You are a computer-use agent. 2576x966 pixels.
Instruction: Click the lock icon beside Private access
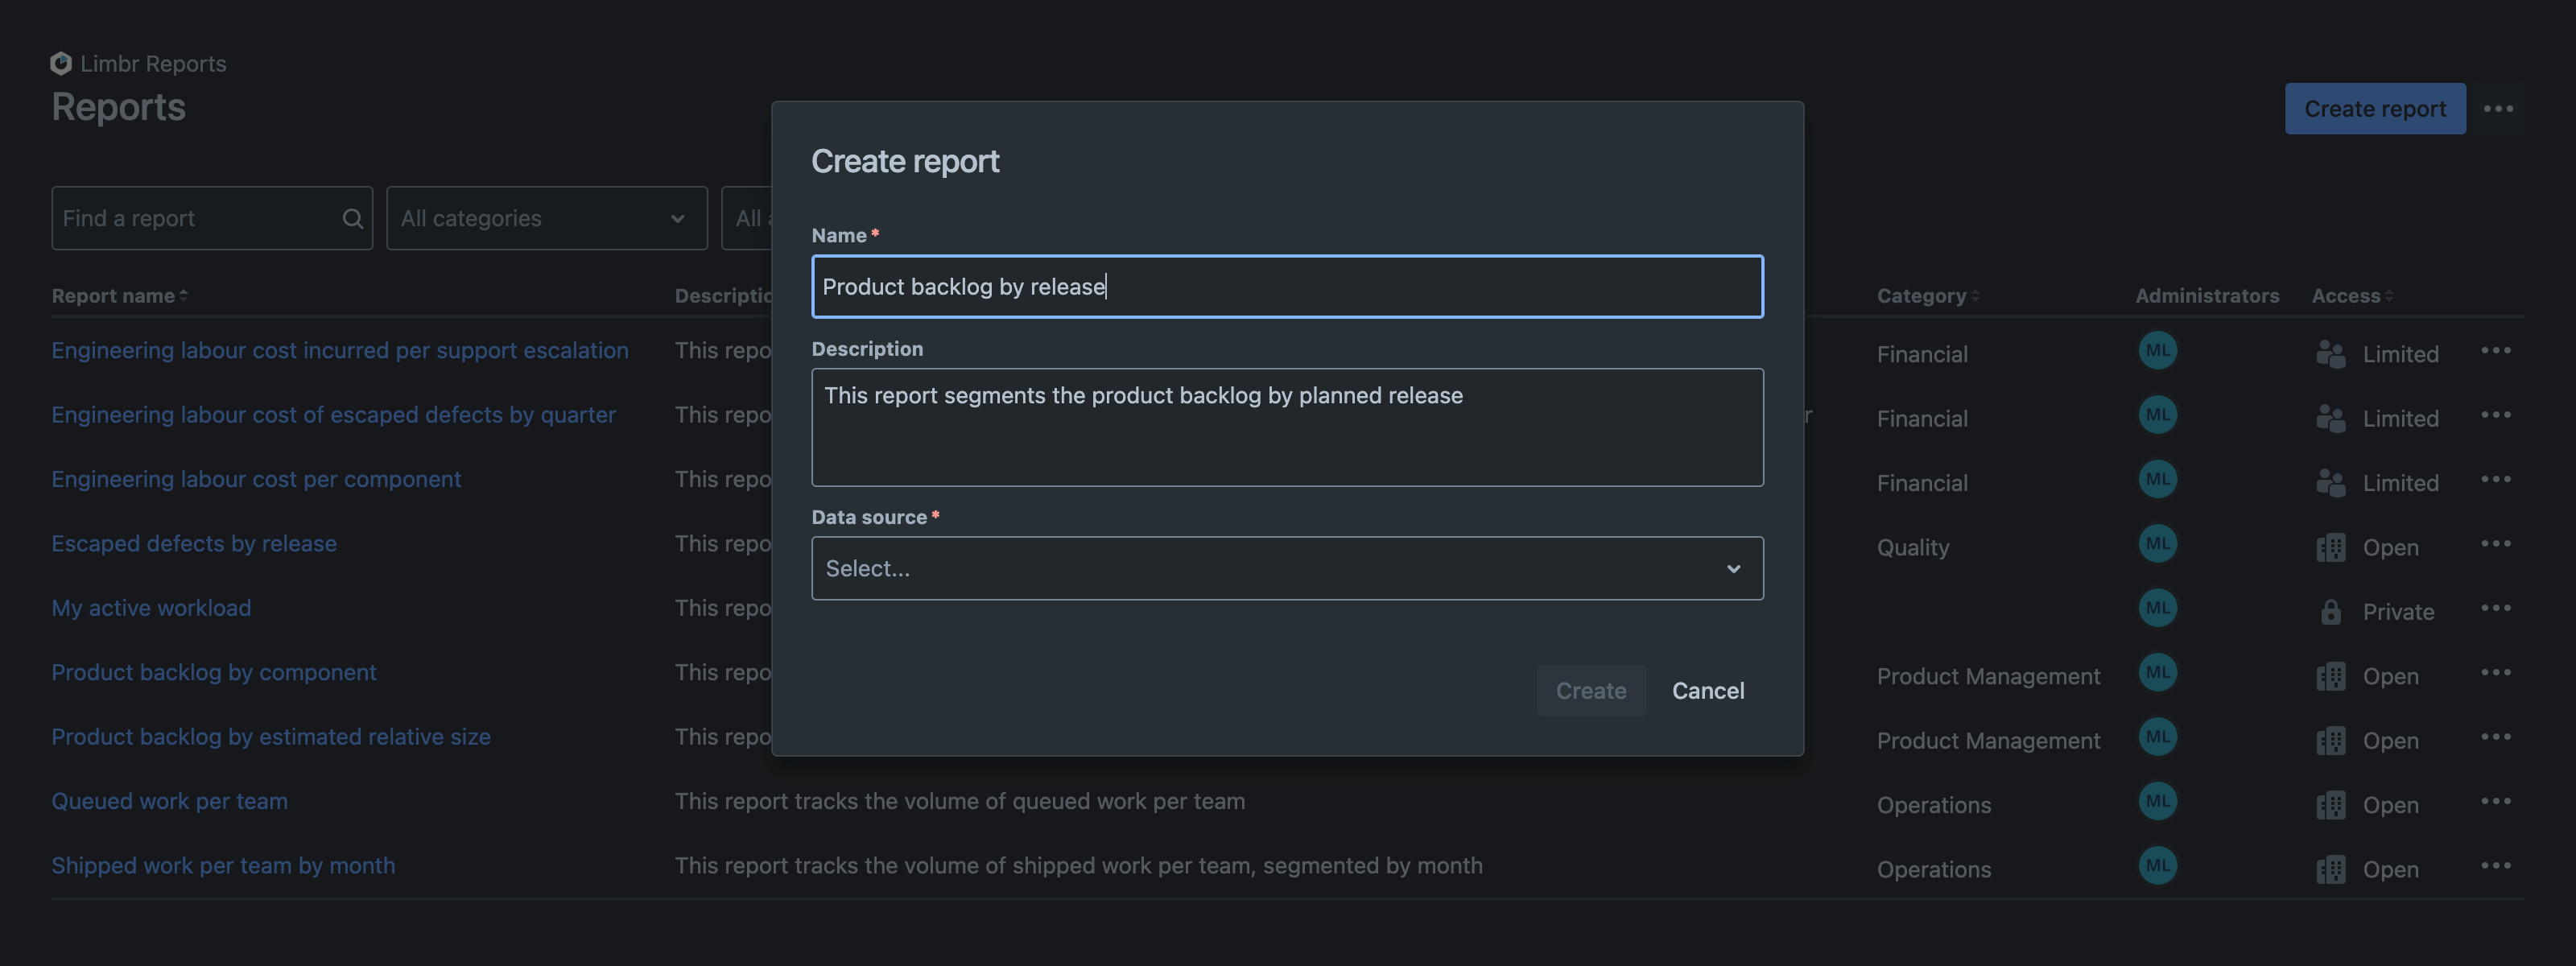coord(2331,611)
